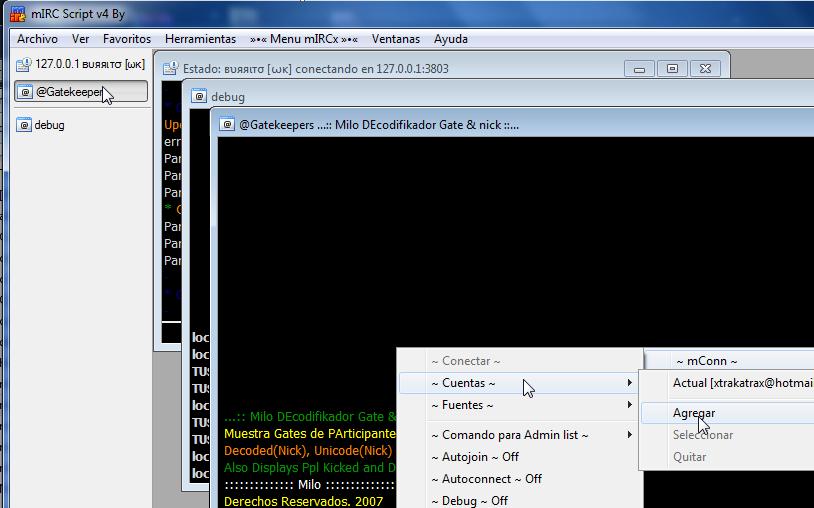Open the Herramientas menu
Screen dimensions: 814x508
tap(200, 39)
